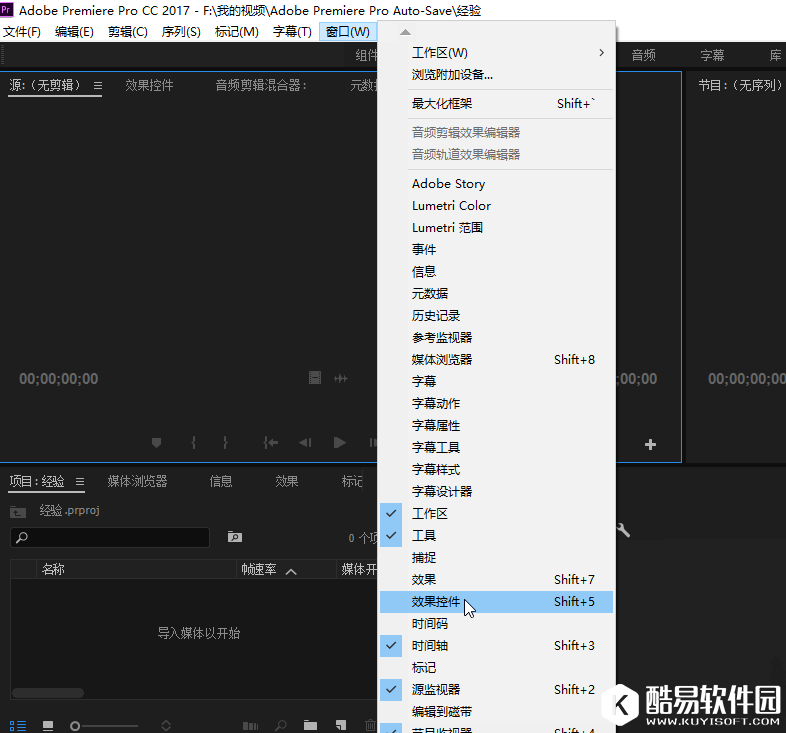
Task: Switch to the 音频 workspace tab
Action: 644,55
